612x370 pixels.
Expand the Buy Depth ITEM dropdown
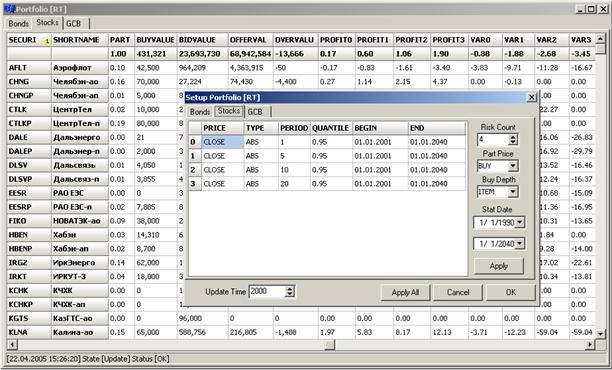point(513,192)
